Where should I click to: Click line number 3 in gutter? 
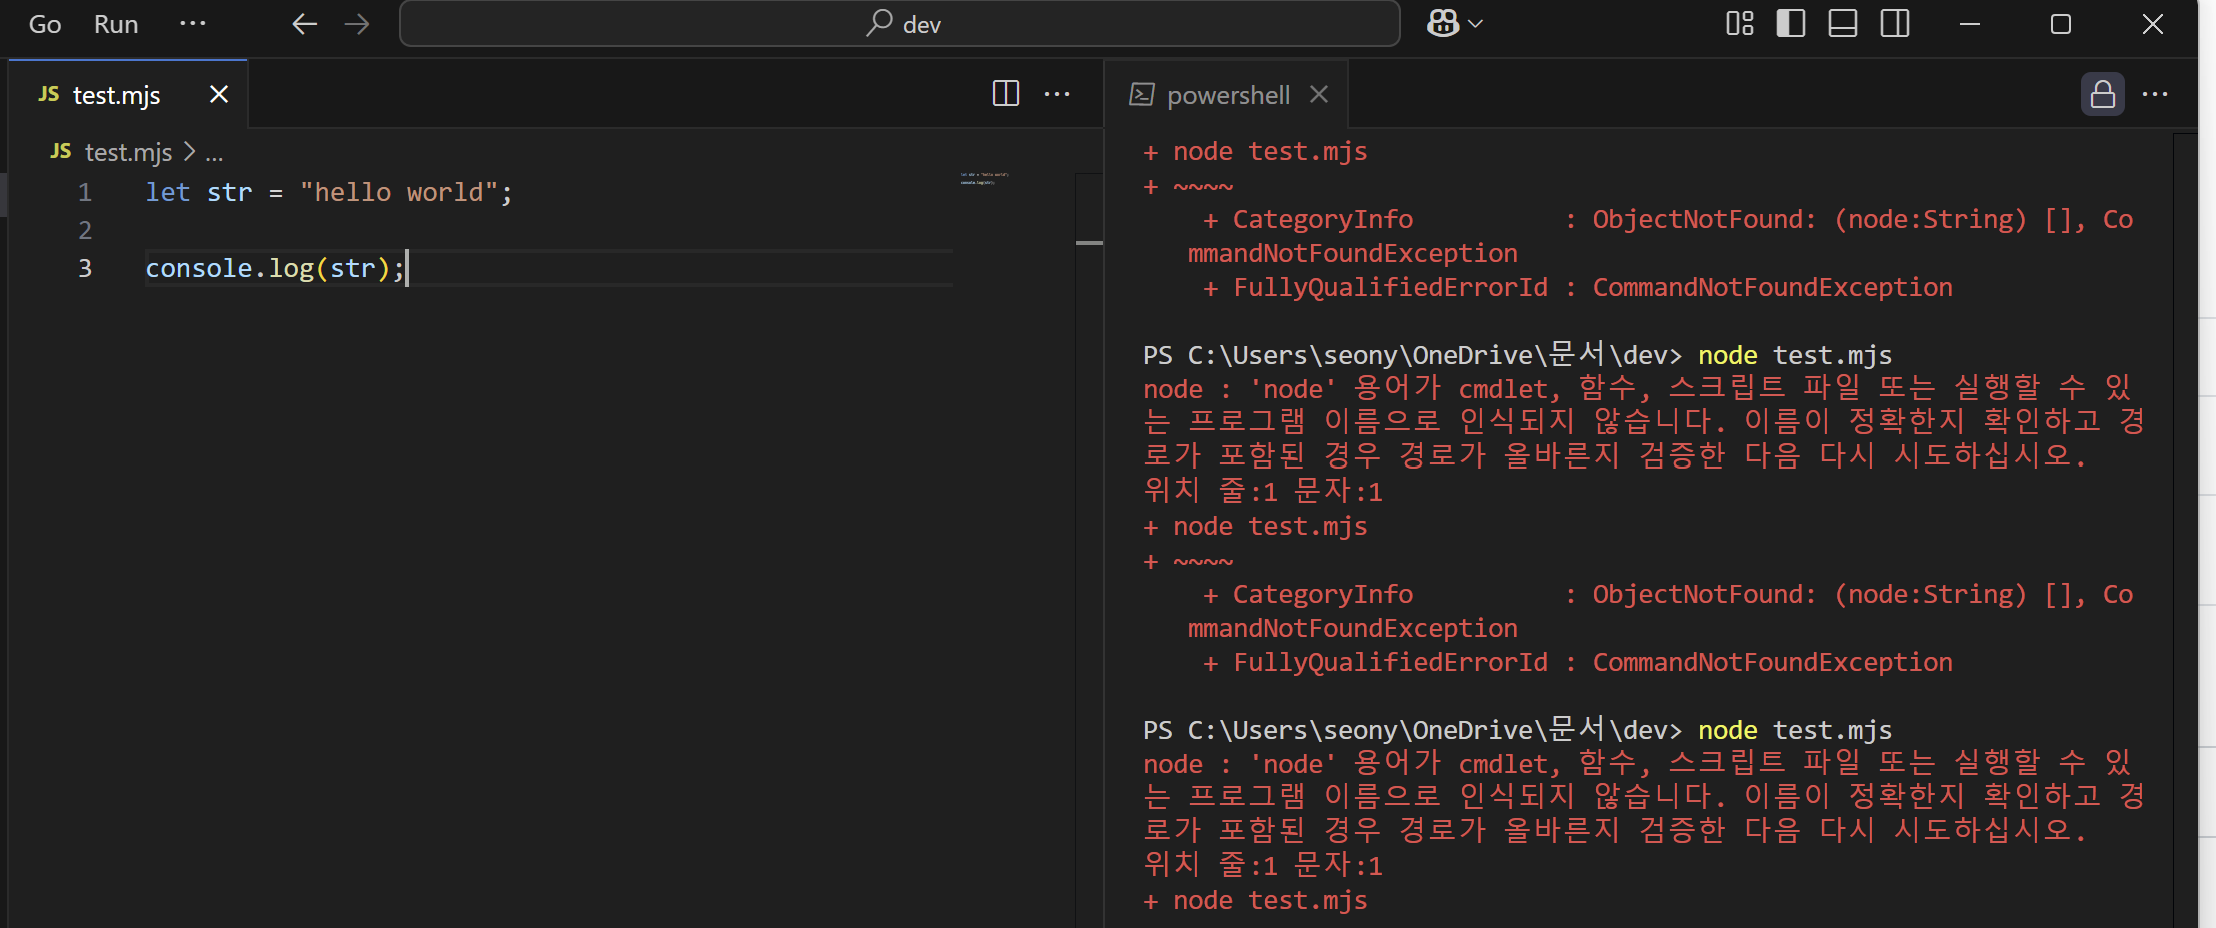click(x=85, y=268)
